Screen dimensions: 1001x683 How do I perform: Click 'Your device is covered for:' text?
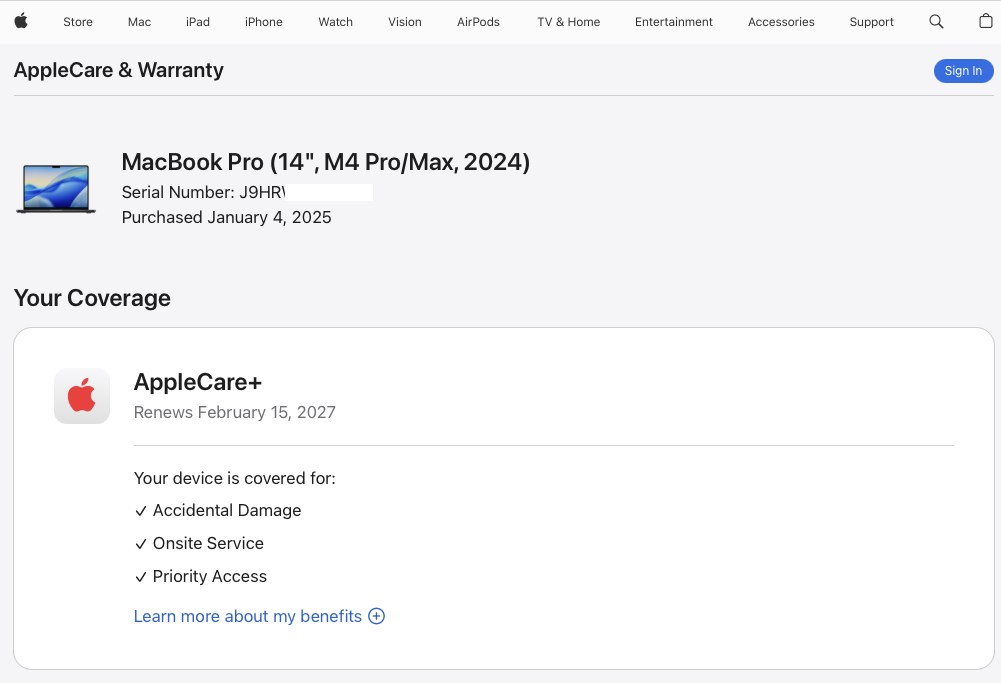click(234, 478)
